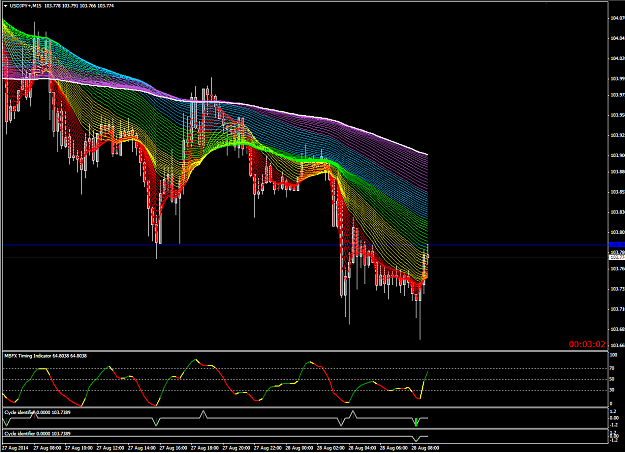Click the 28 Aug 06:00 time label
Screen dimensions: 625x453
[x=394, y=448]
